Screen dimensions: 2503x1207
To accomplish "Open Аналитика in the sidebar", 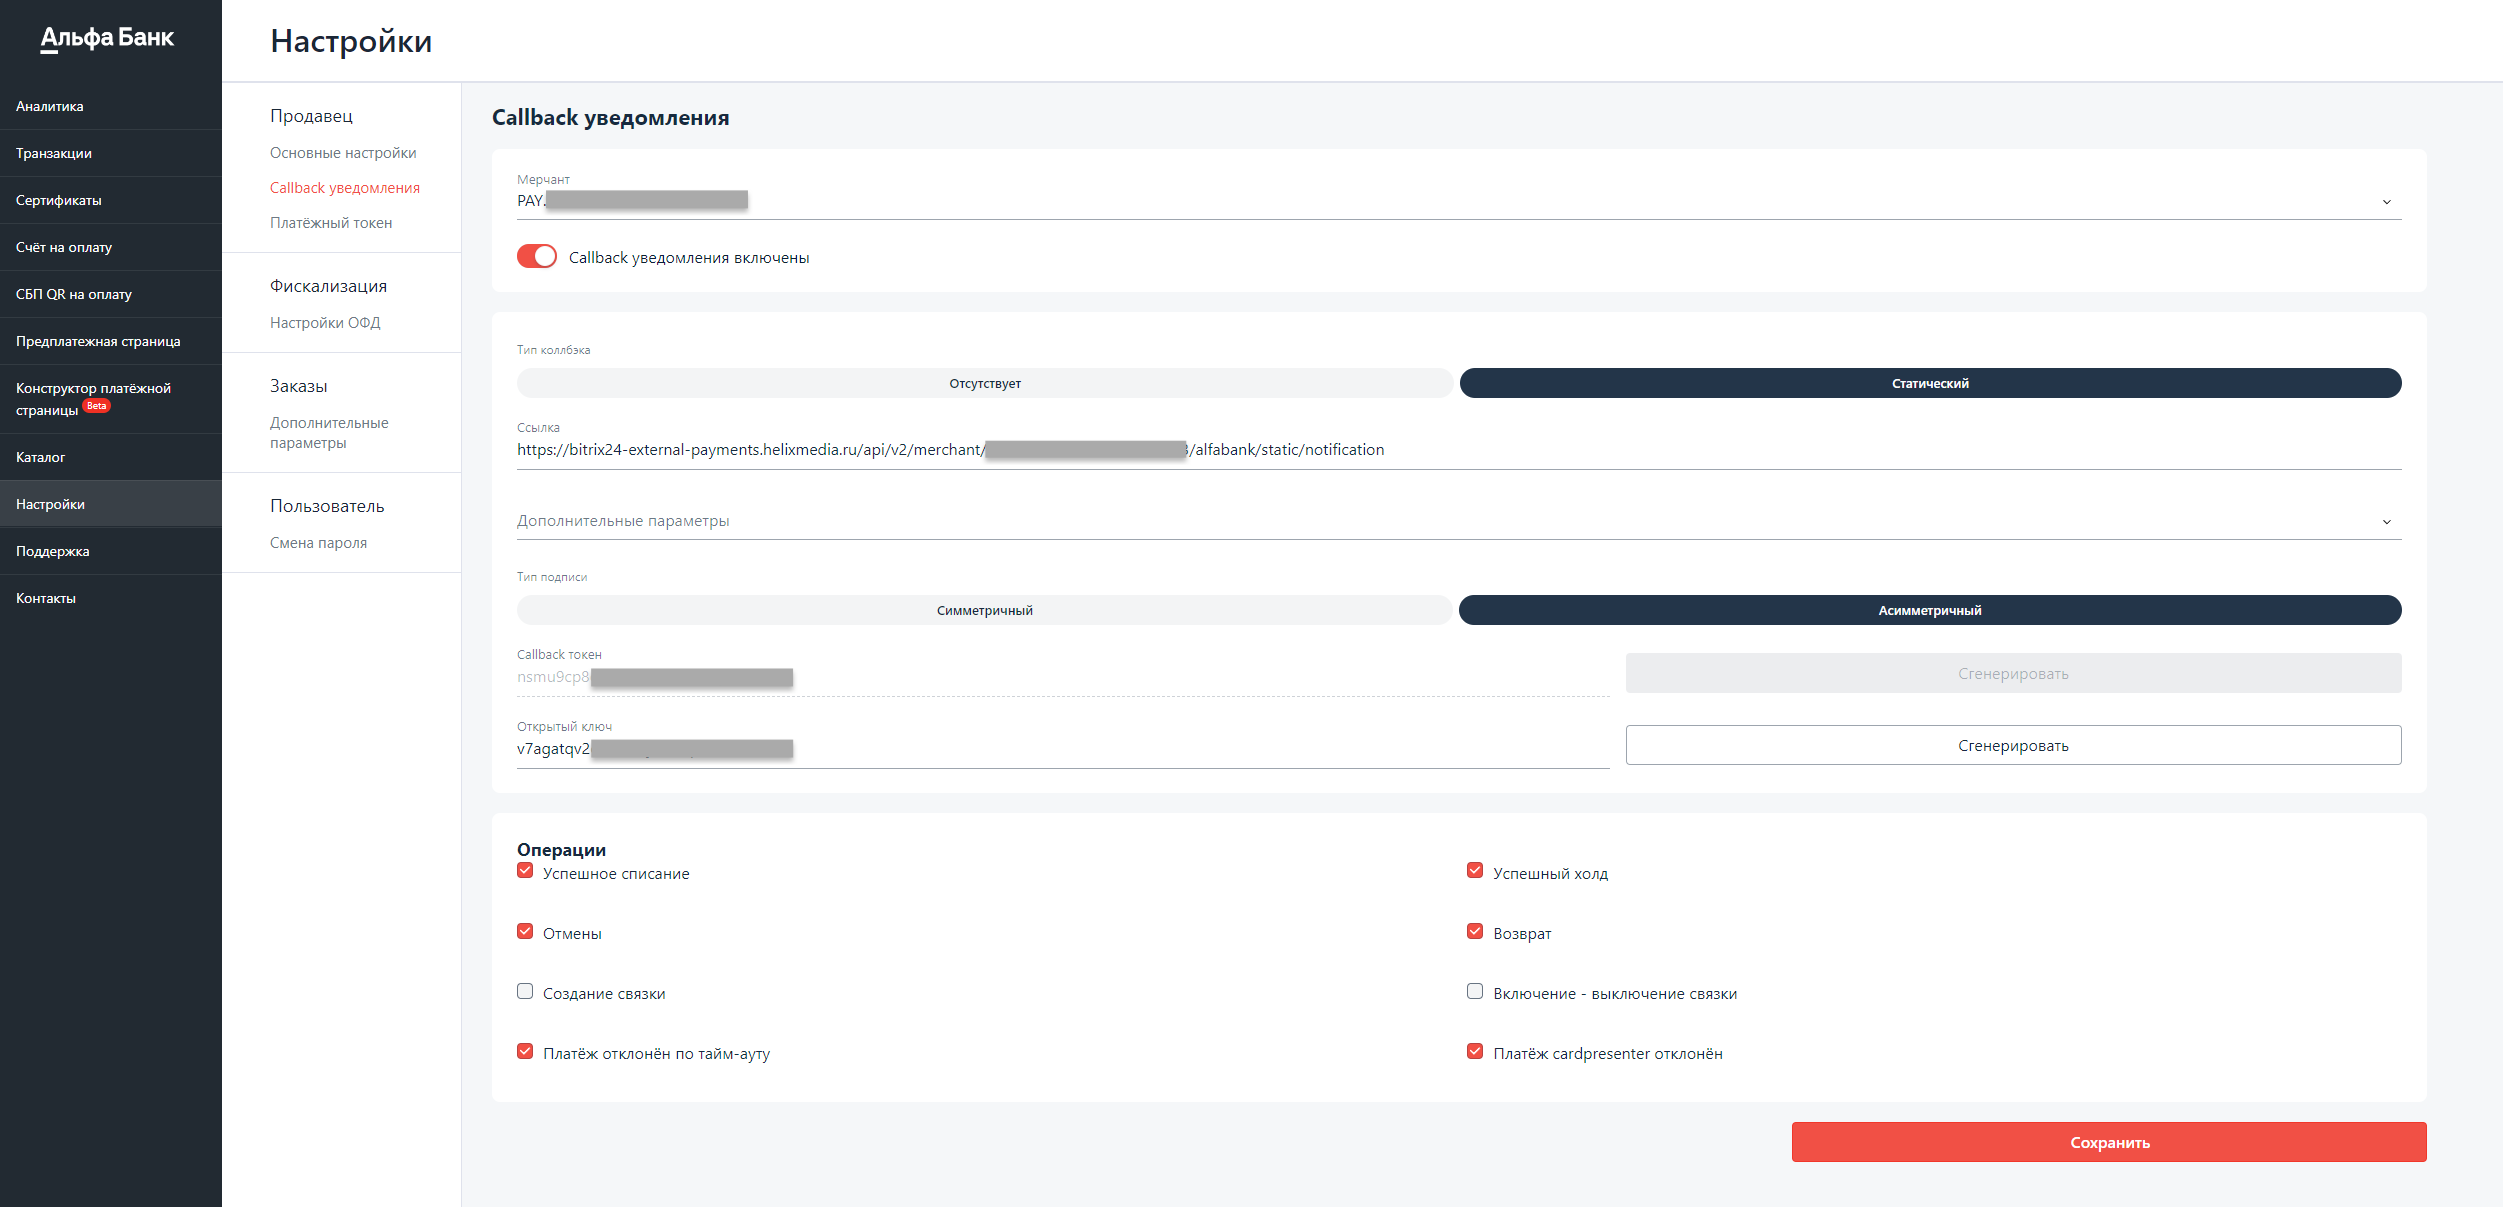I will click(50, 106).
